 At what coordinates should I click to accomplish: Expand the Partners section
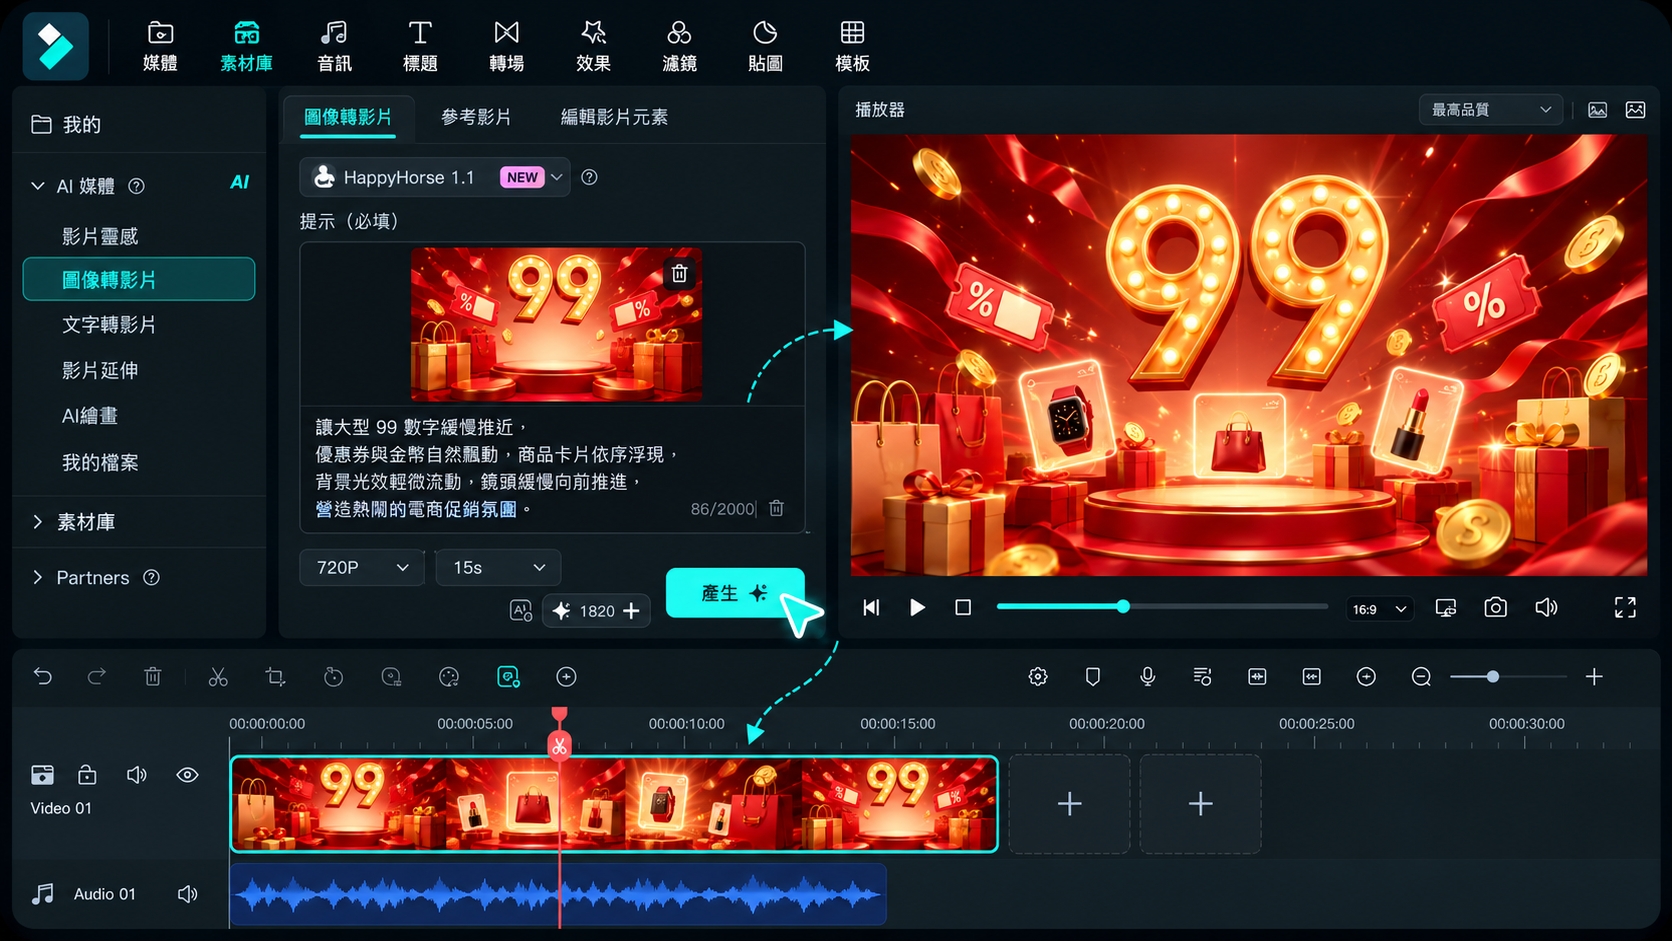coord(38,577)
